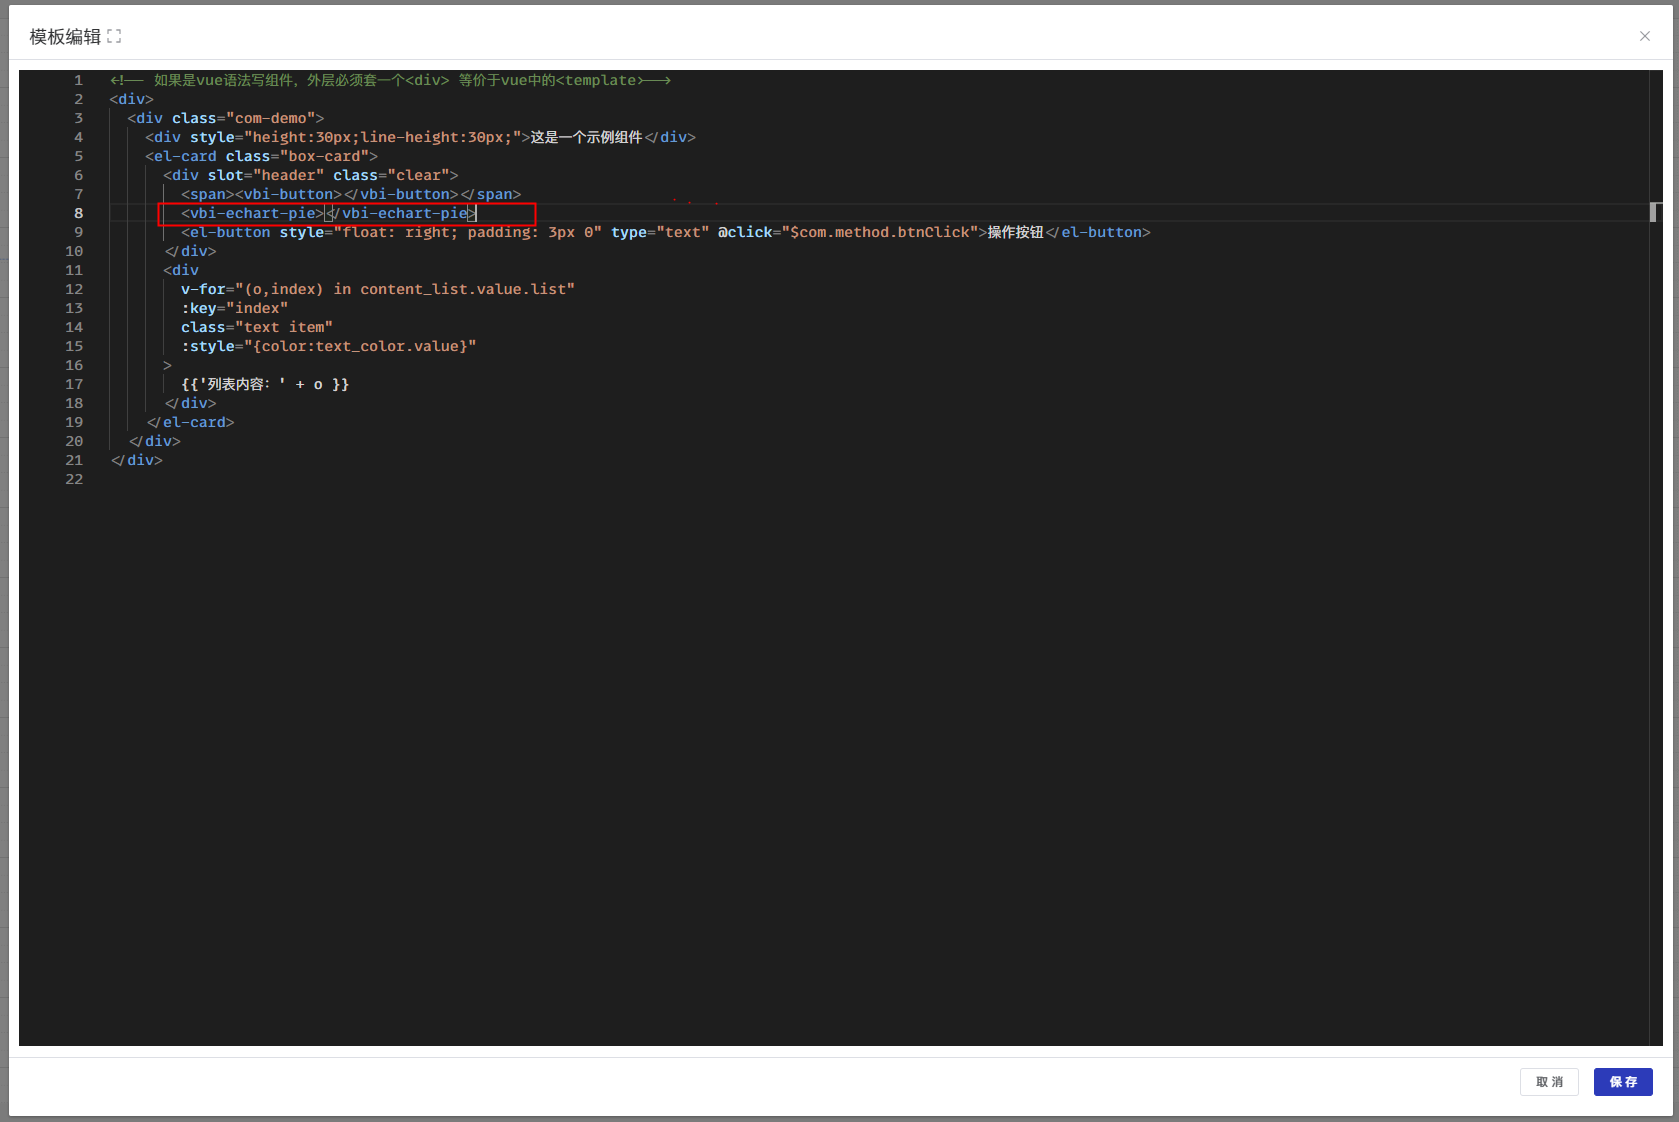
Task: Click the overview ruler marker on the editor's right edge
Action: tap(1654, 212)
